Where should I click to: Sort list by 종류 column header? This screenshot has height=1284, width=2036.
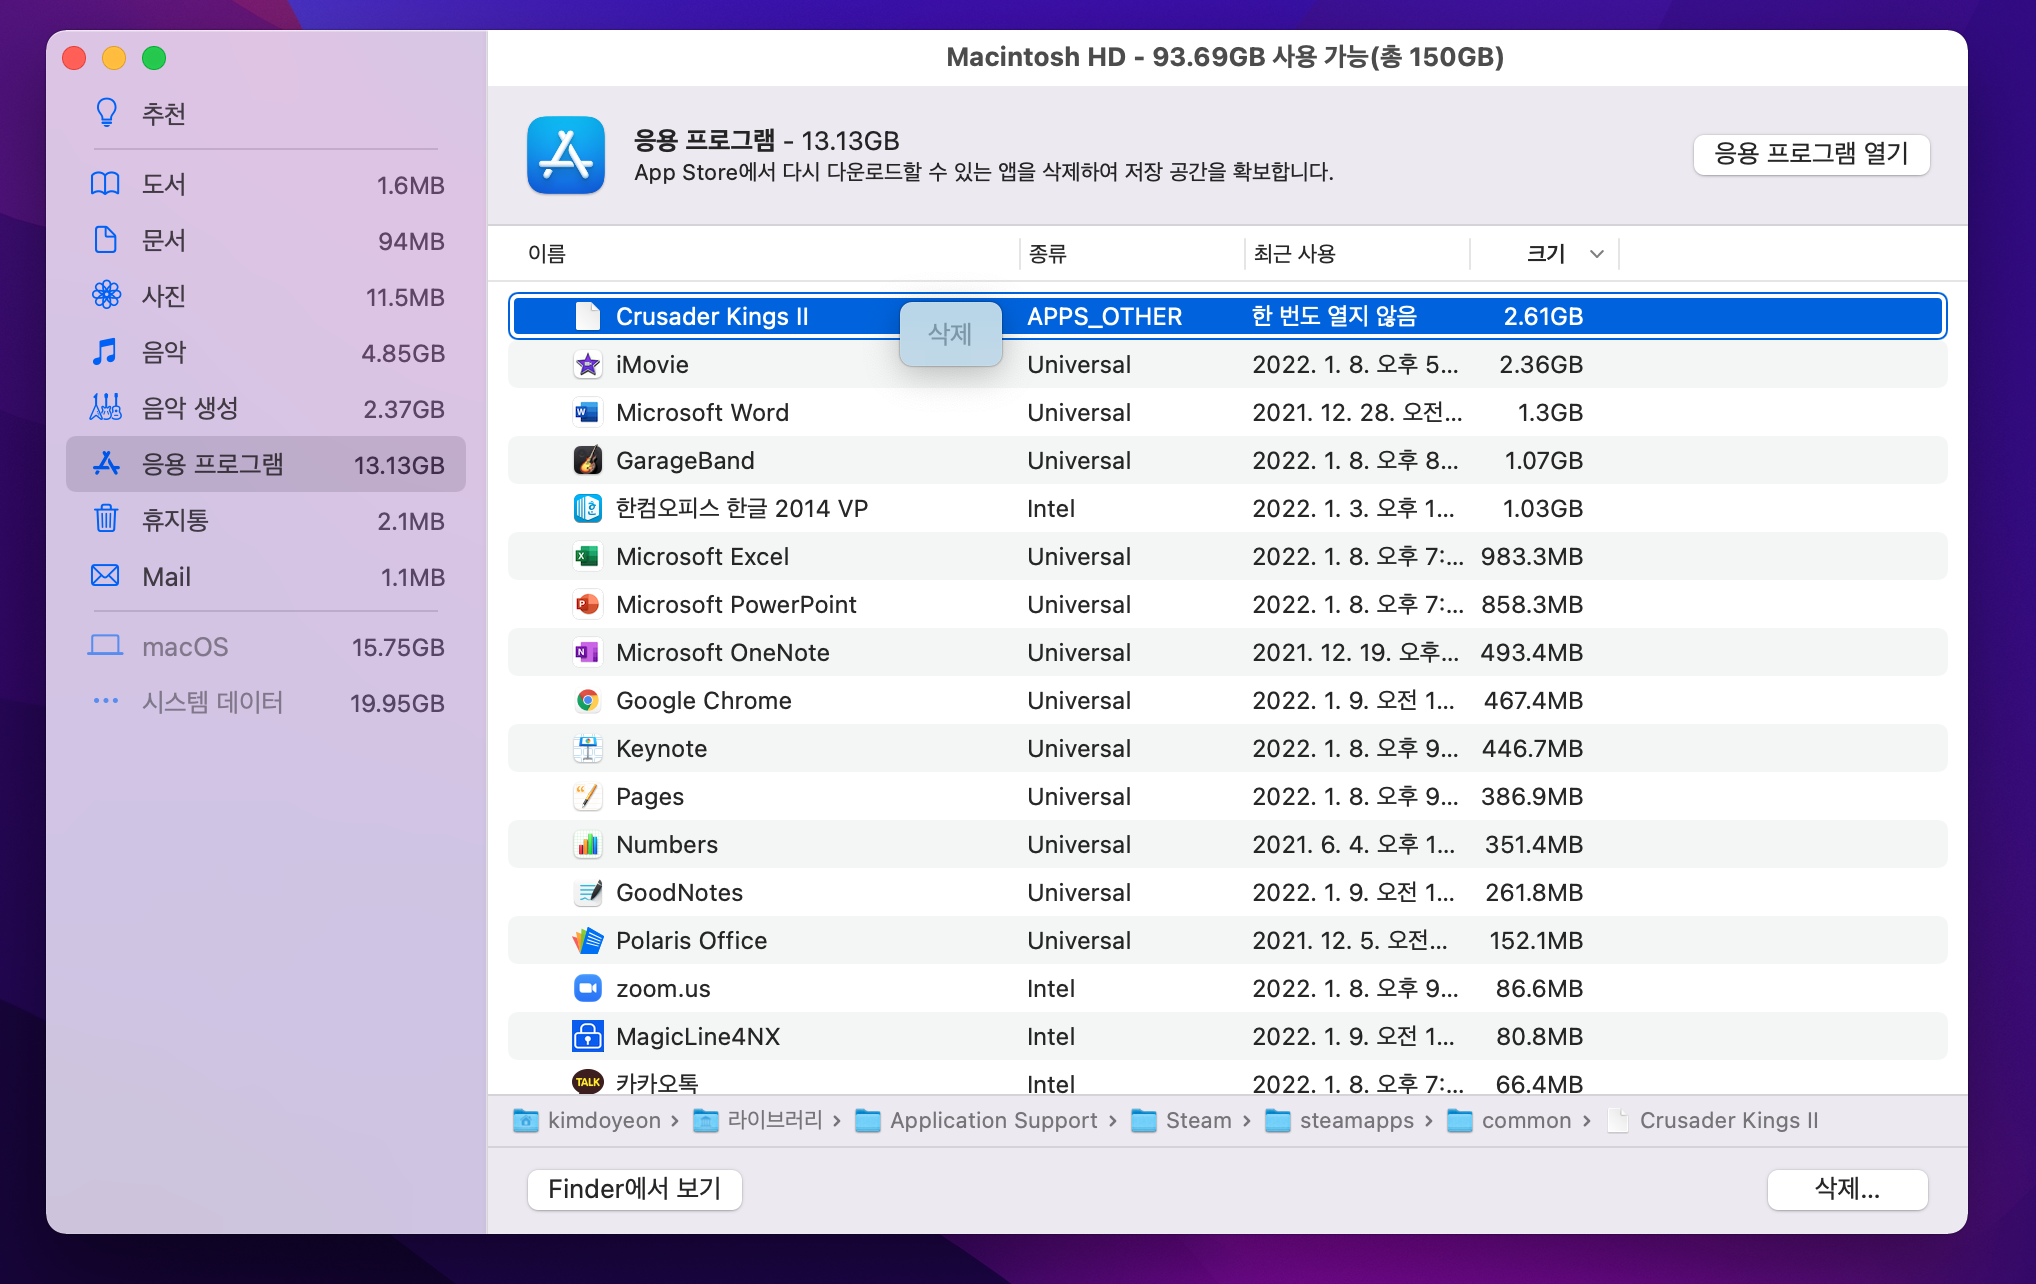pos(1047,254)
